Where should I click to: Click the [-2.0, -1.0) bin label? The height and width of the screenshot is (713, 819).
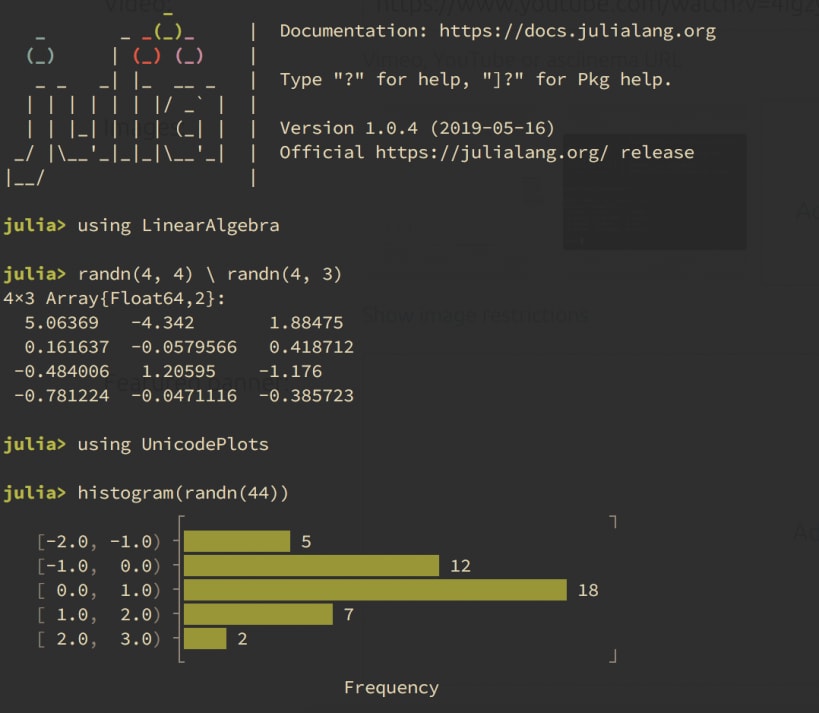[98, 542]
